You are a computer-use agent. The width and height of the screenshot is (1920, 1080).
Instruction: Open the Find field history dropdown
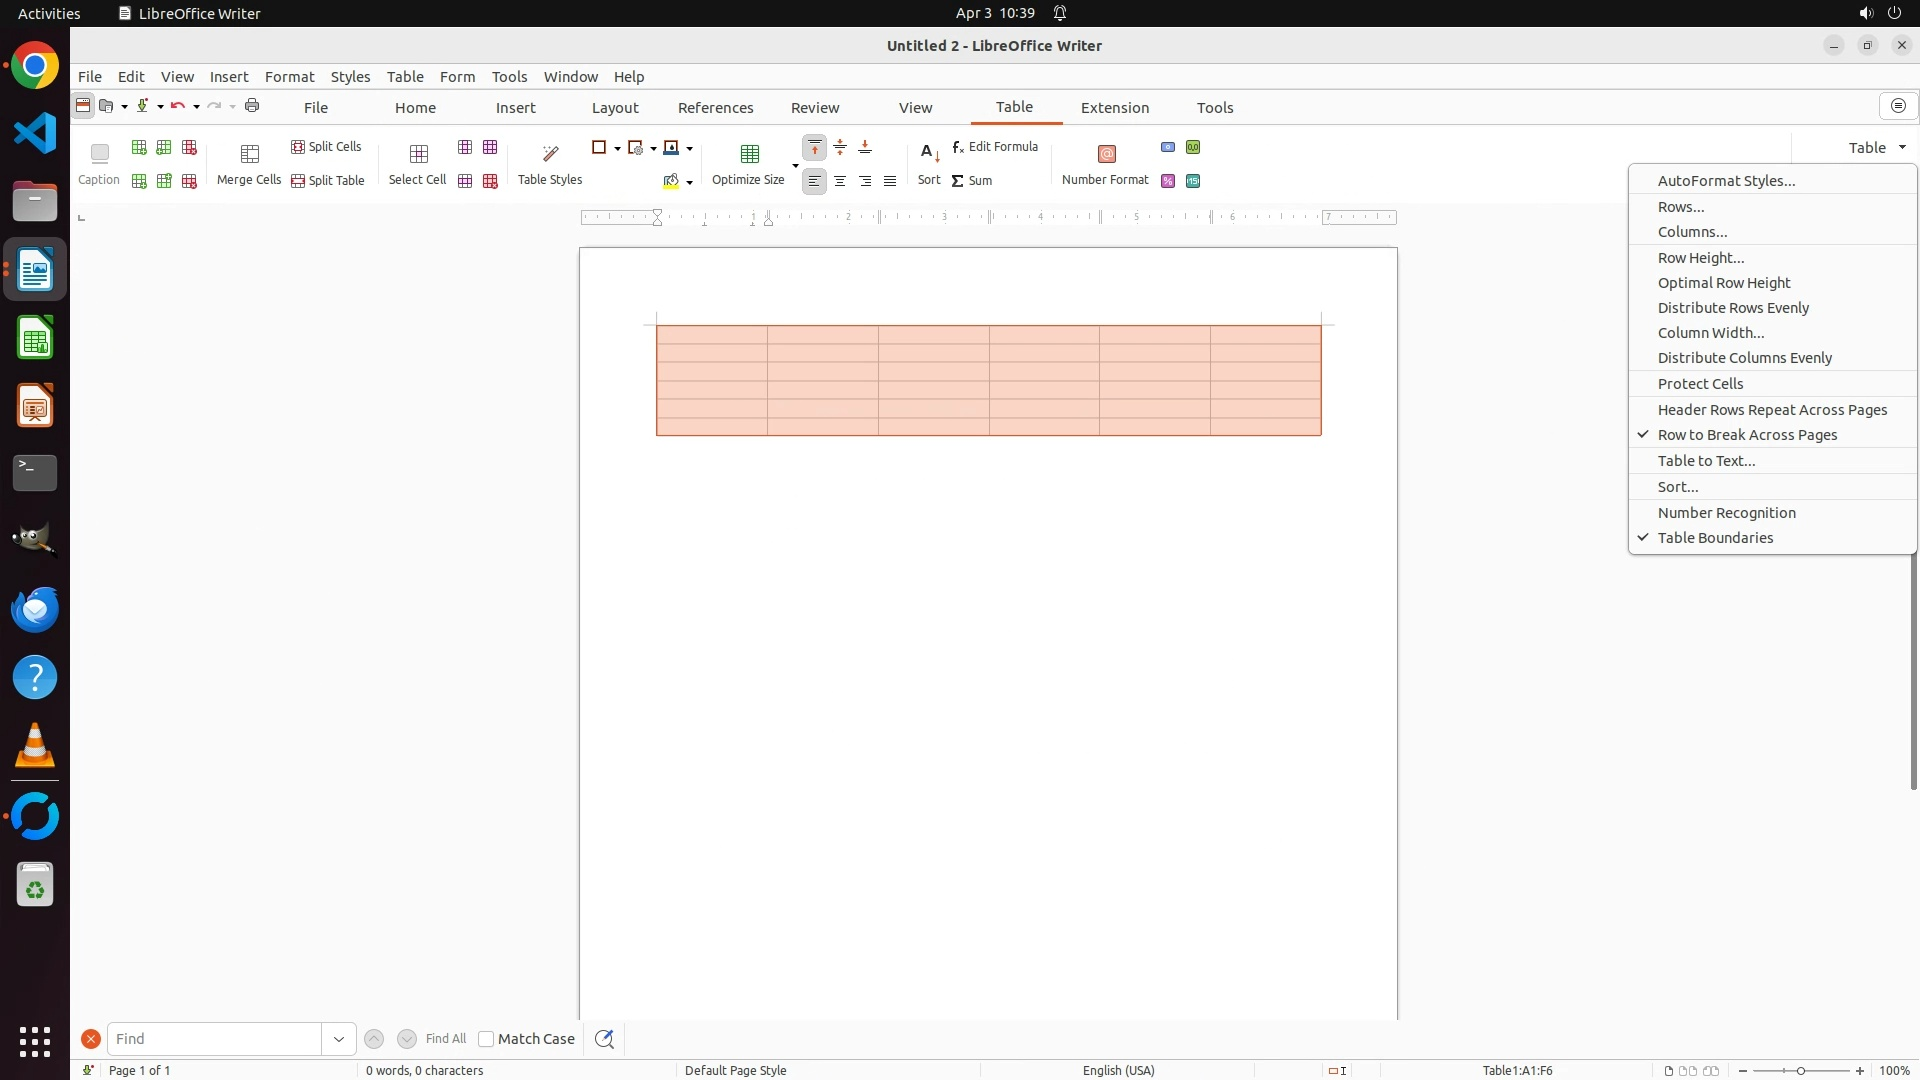click(339, 1039)
